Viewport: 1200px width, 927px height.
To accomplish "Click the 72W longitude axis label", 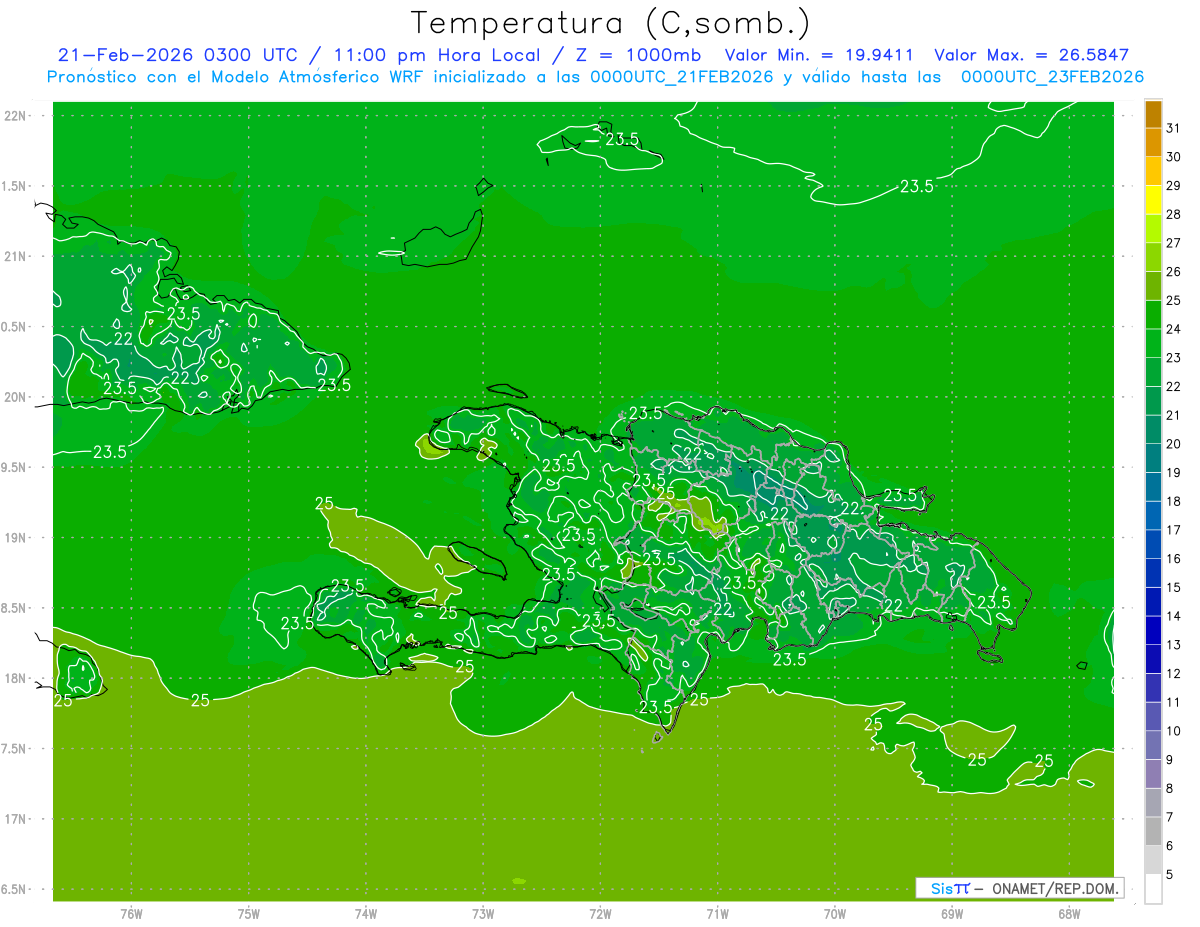I will pyautogui.click(x=600, y=913).
